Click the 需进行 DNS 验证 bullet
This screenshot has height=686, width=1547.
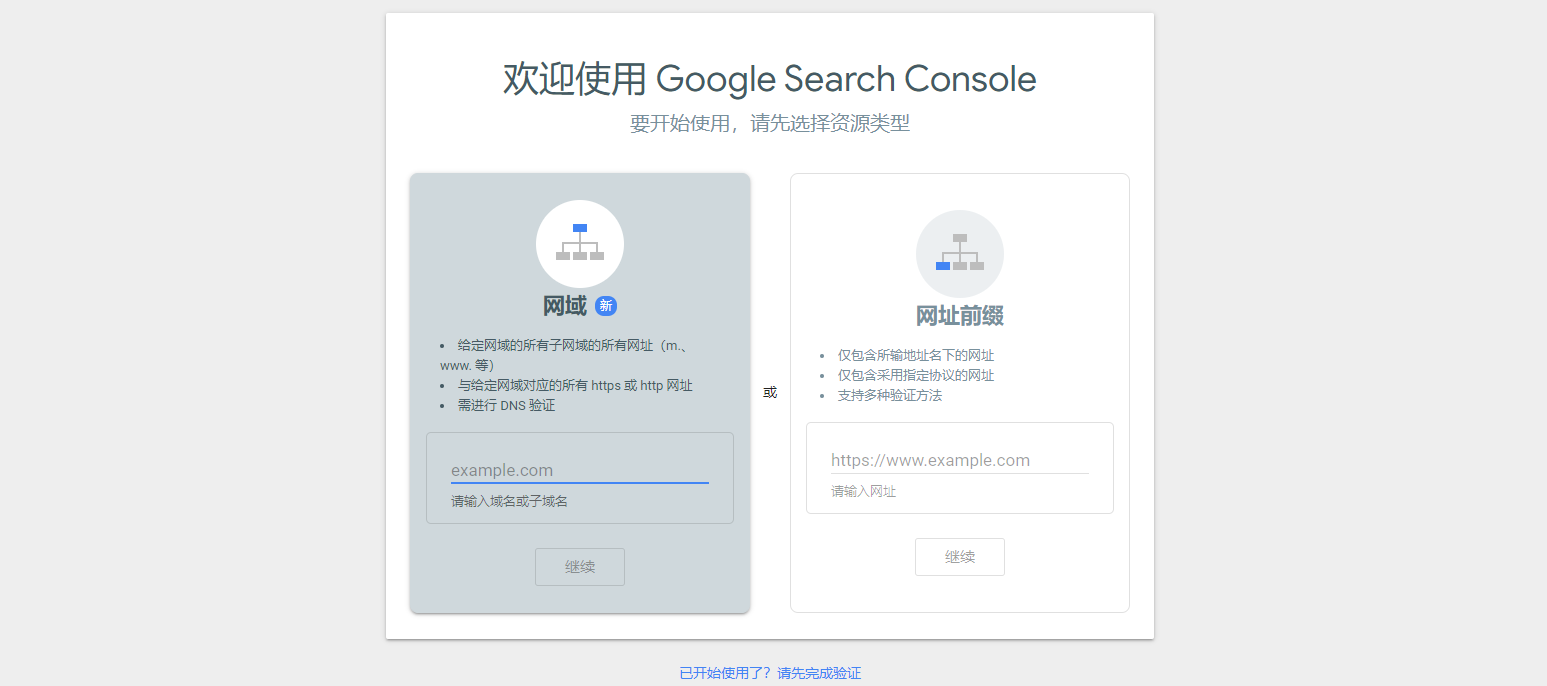pyautogui.click(x=506, y=405)
